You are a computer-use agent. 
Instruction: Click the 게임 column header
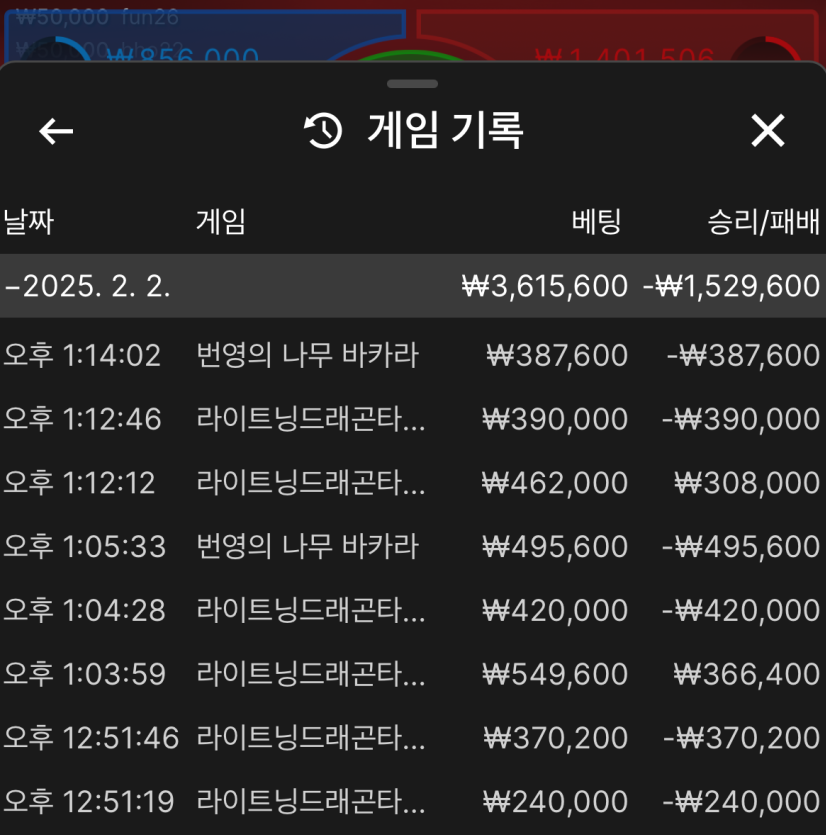point(220,221)
